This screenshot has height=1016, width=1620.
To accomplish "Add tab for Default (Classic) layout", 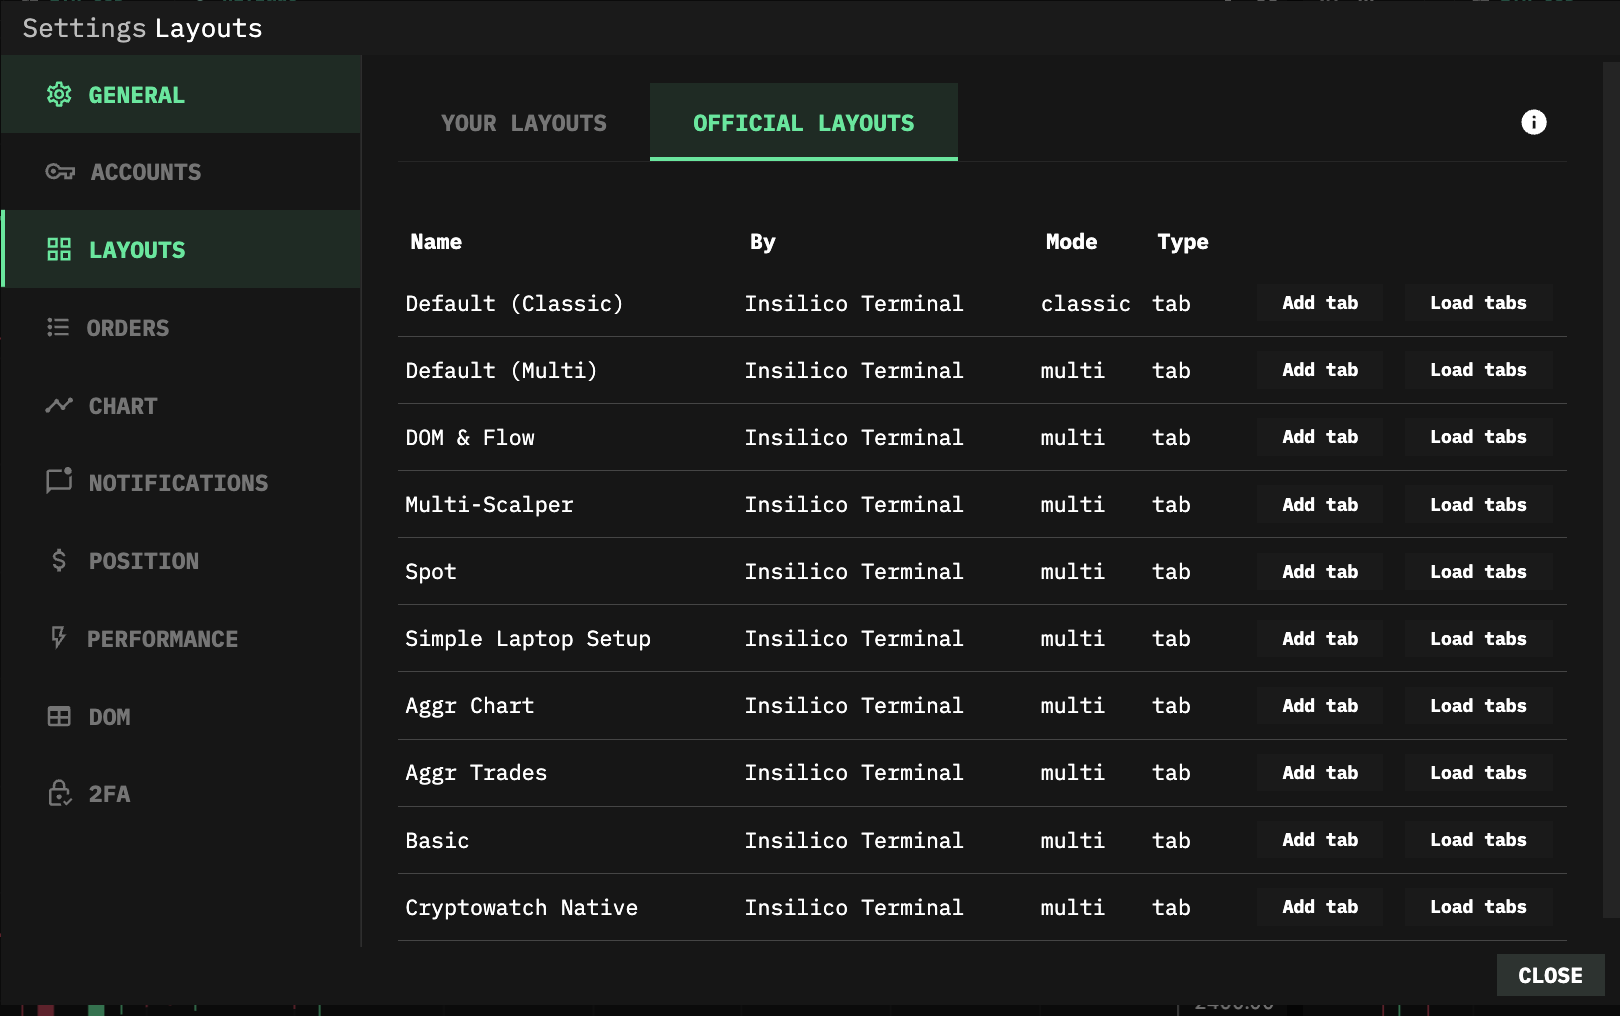I will (x=1319, y=303).
